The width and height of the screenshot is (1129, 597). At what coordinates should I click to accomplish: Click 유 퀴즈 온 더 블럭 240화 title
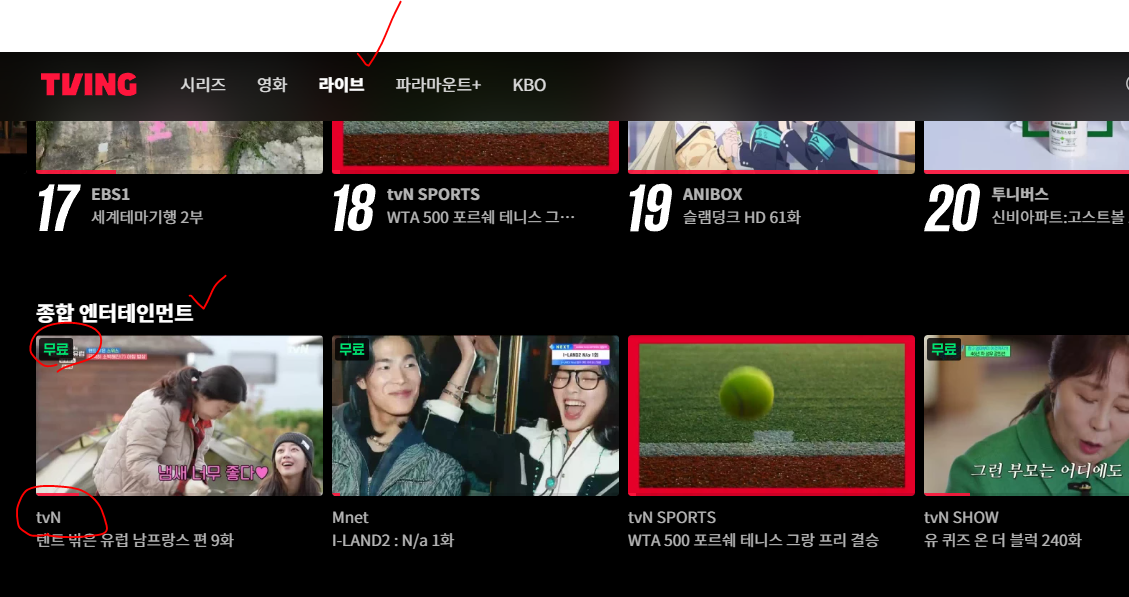click(x=1002, y=540)
